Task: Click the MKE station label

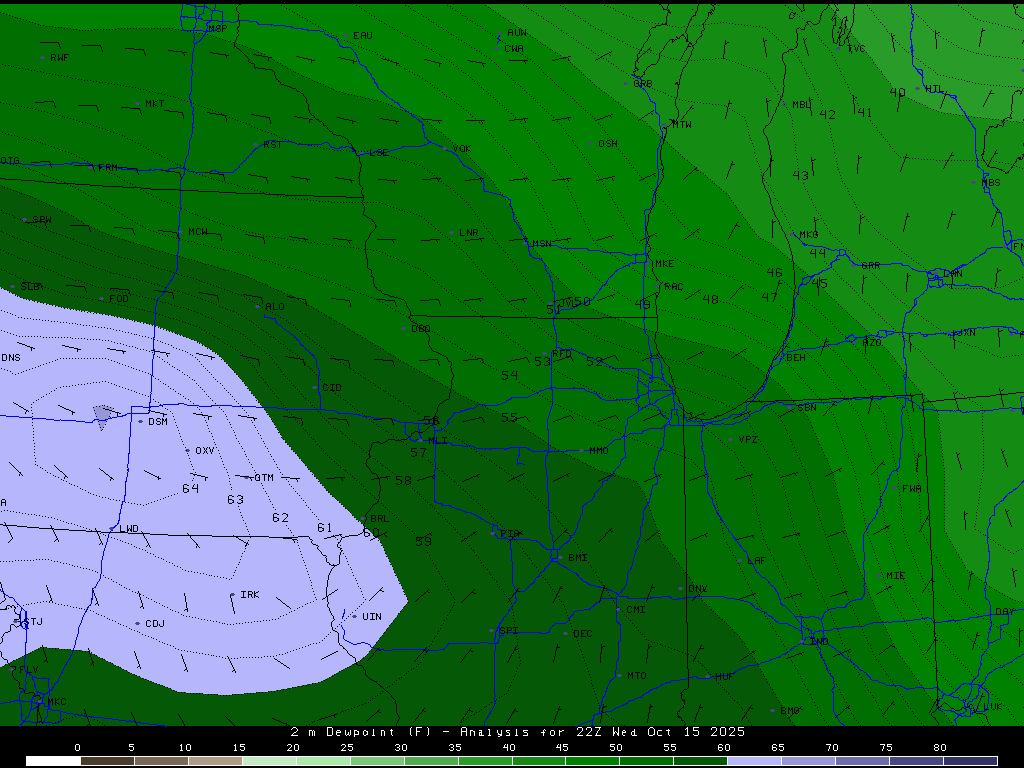Action: click(664, 264)
